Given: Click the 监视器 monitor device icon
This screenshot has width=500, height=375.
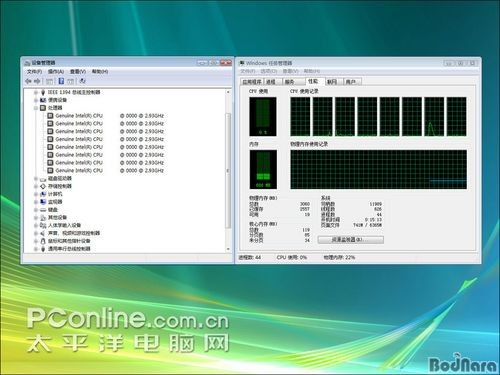Looking at the screenshot, I should (43, 202).
